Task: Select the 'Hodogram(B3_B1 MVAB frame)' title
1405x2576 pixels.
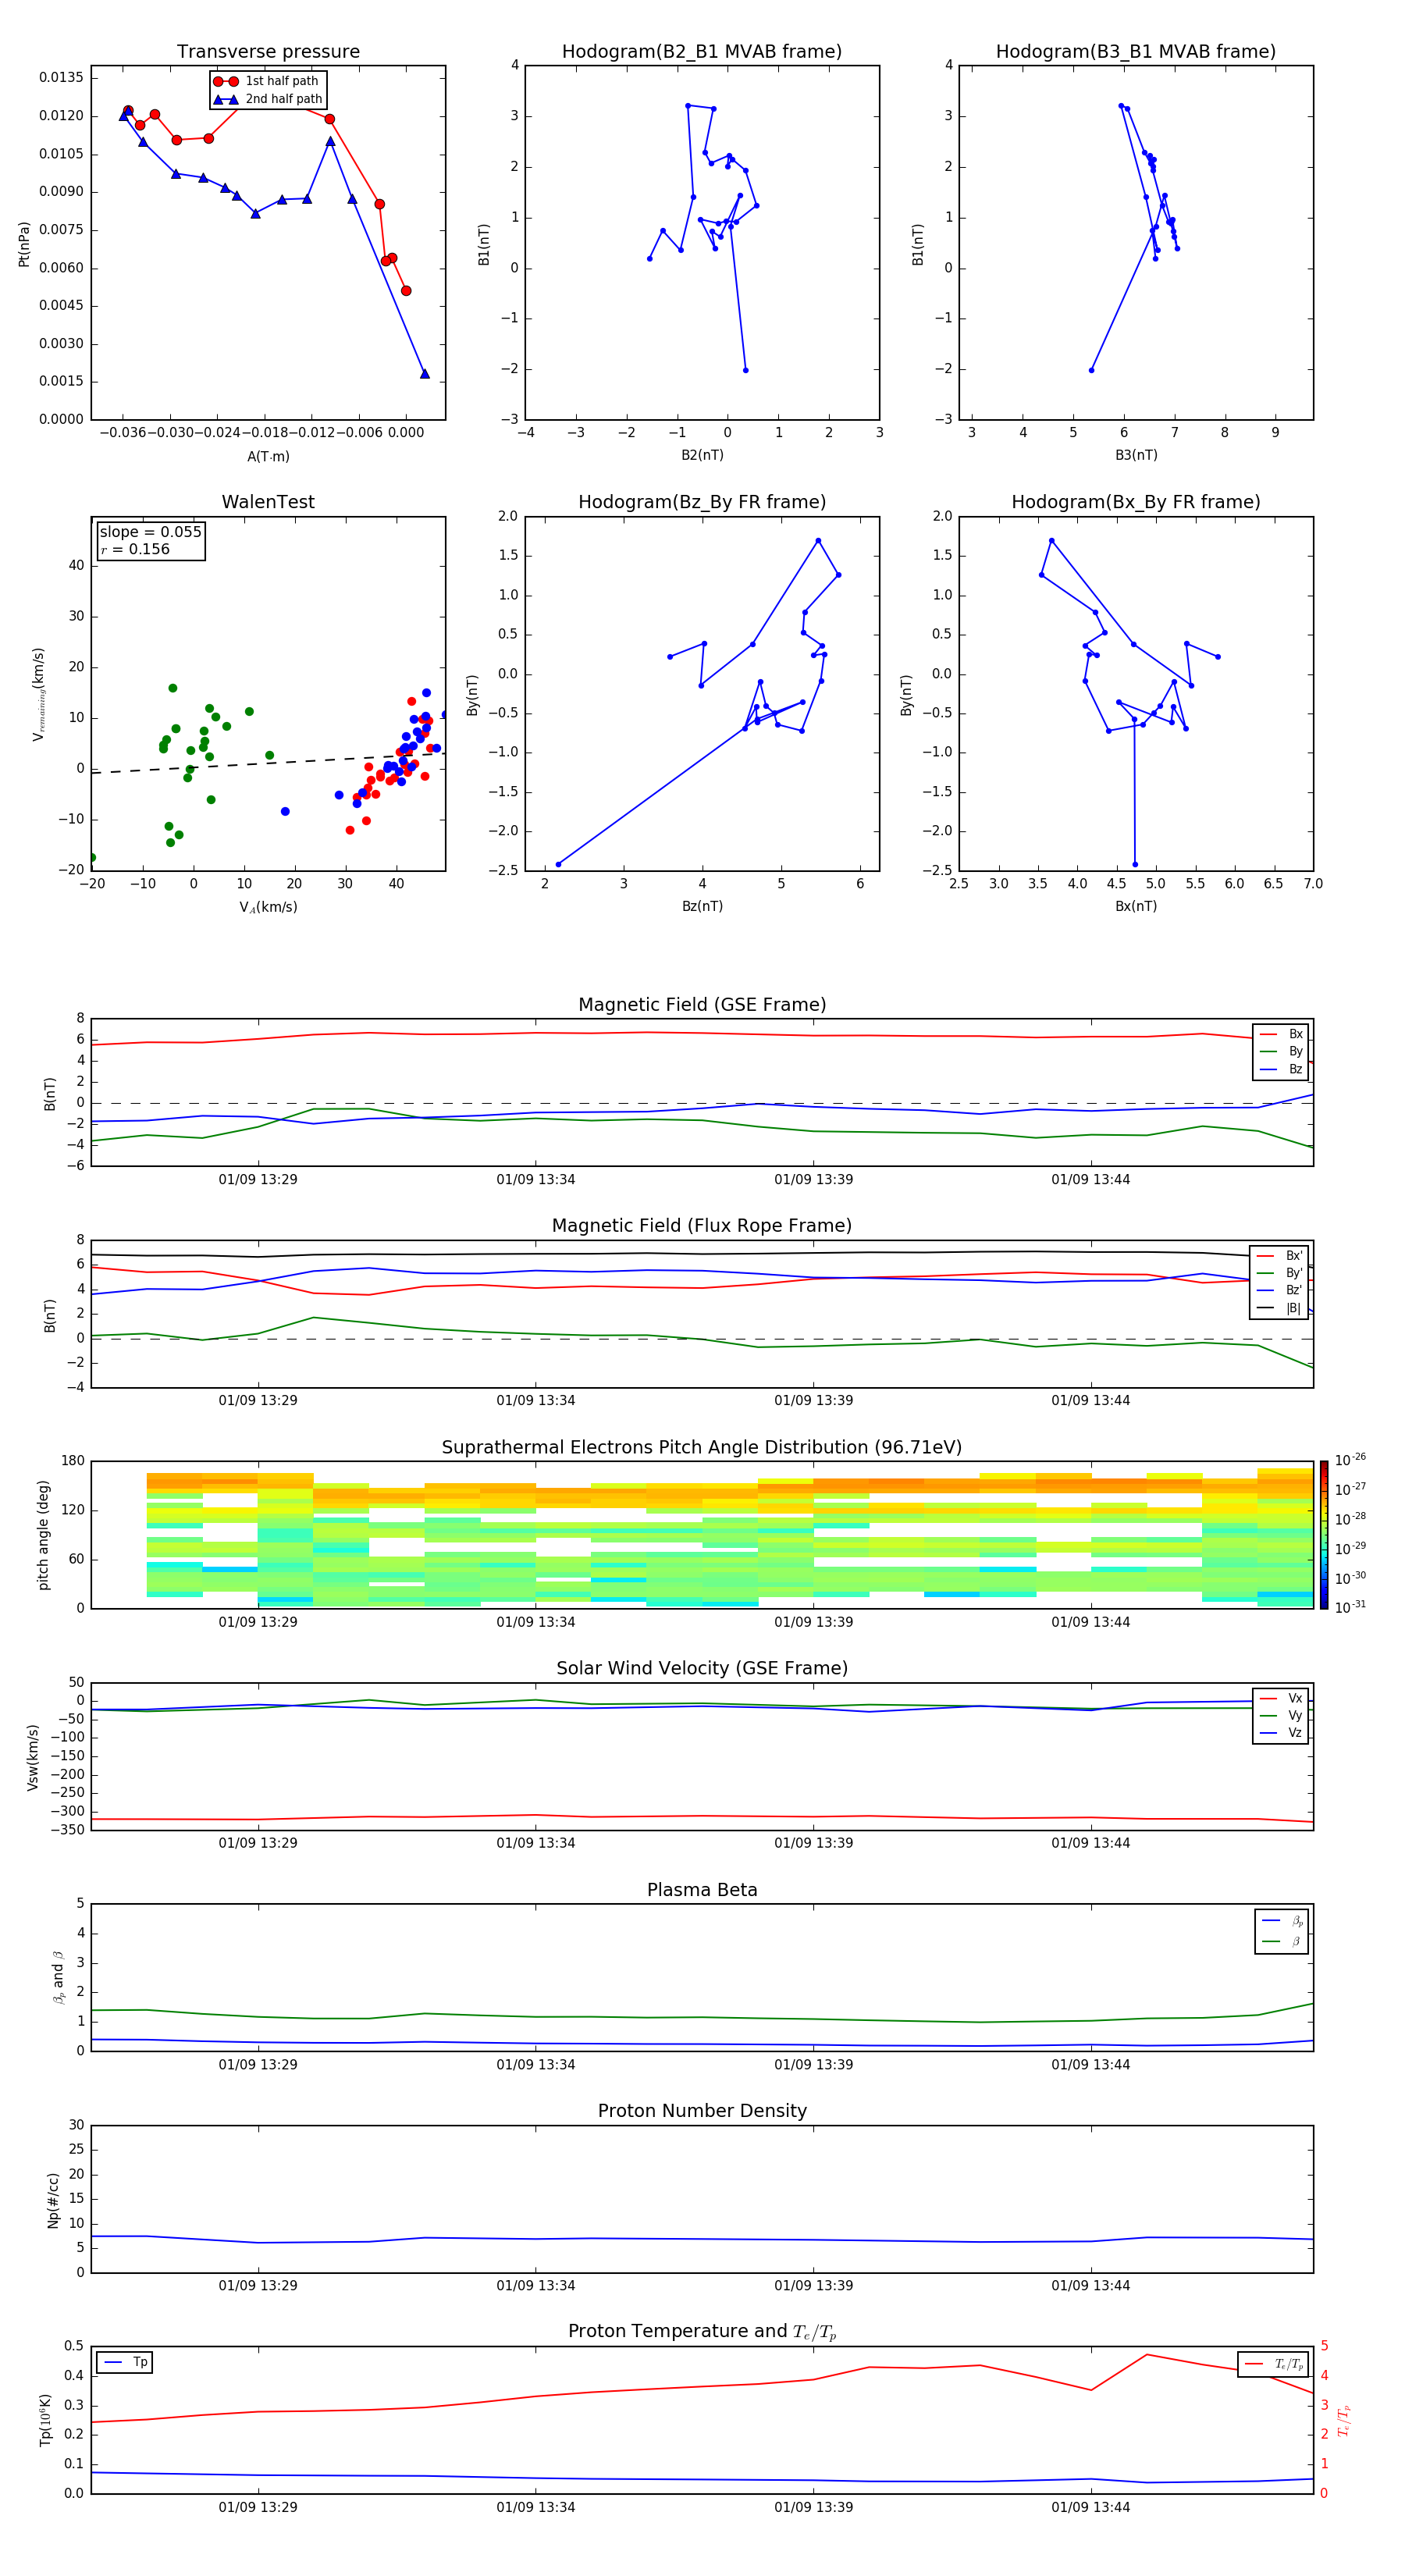Action: click(1136, 52)
